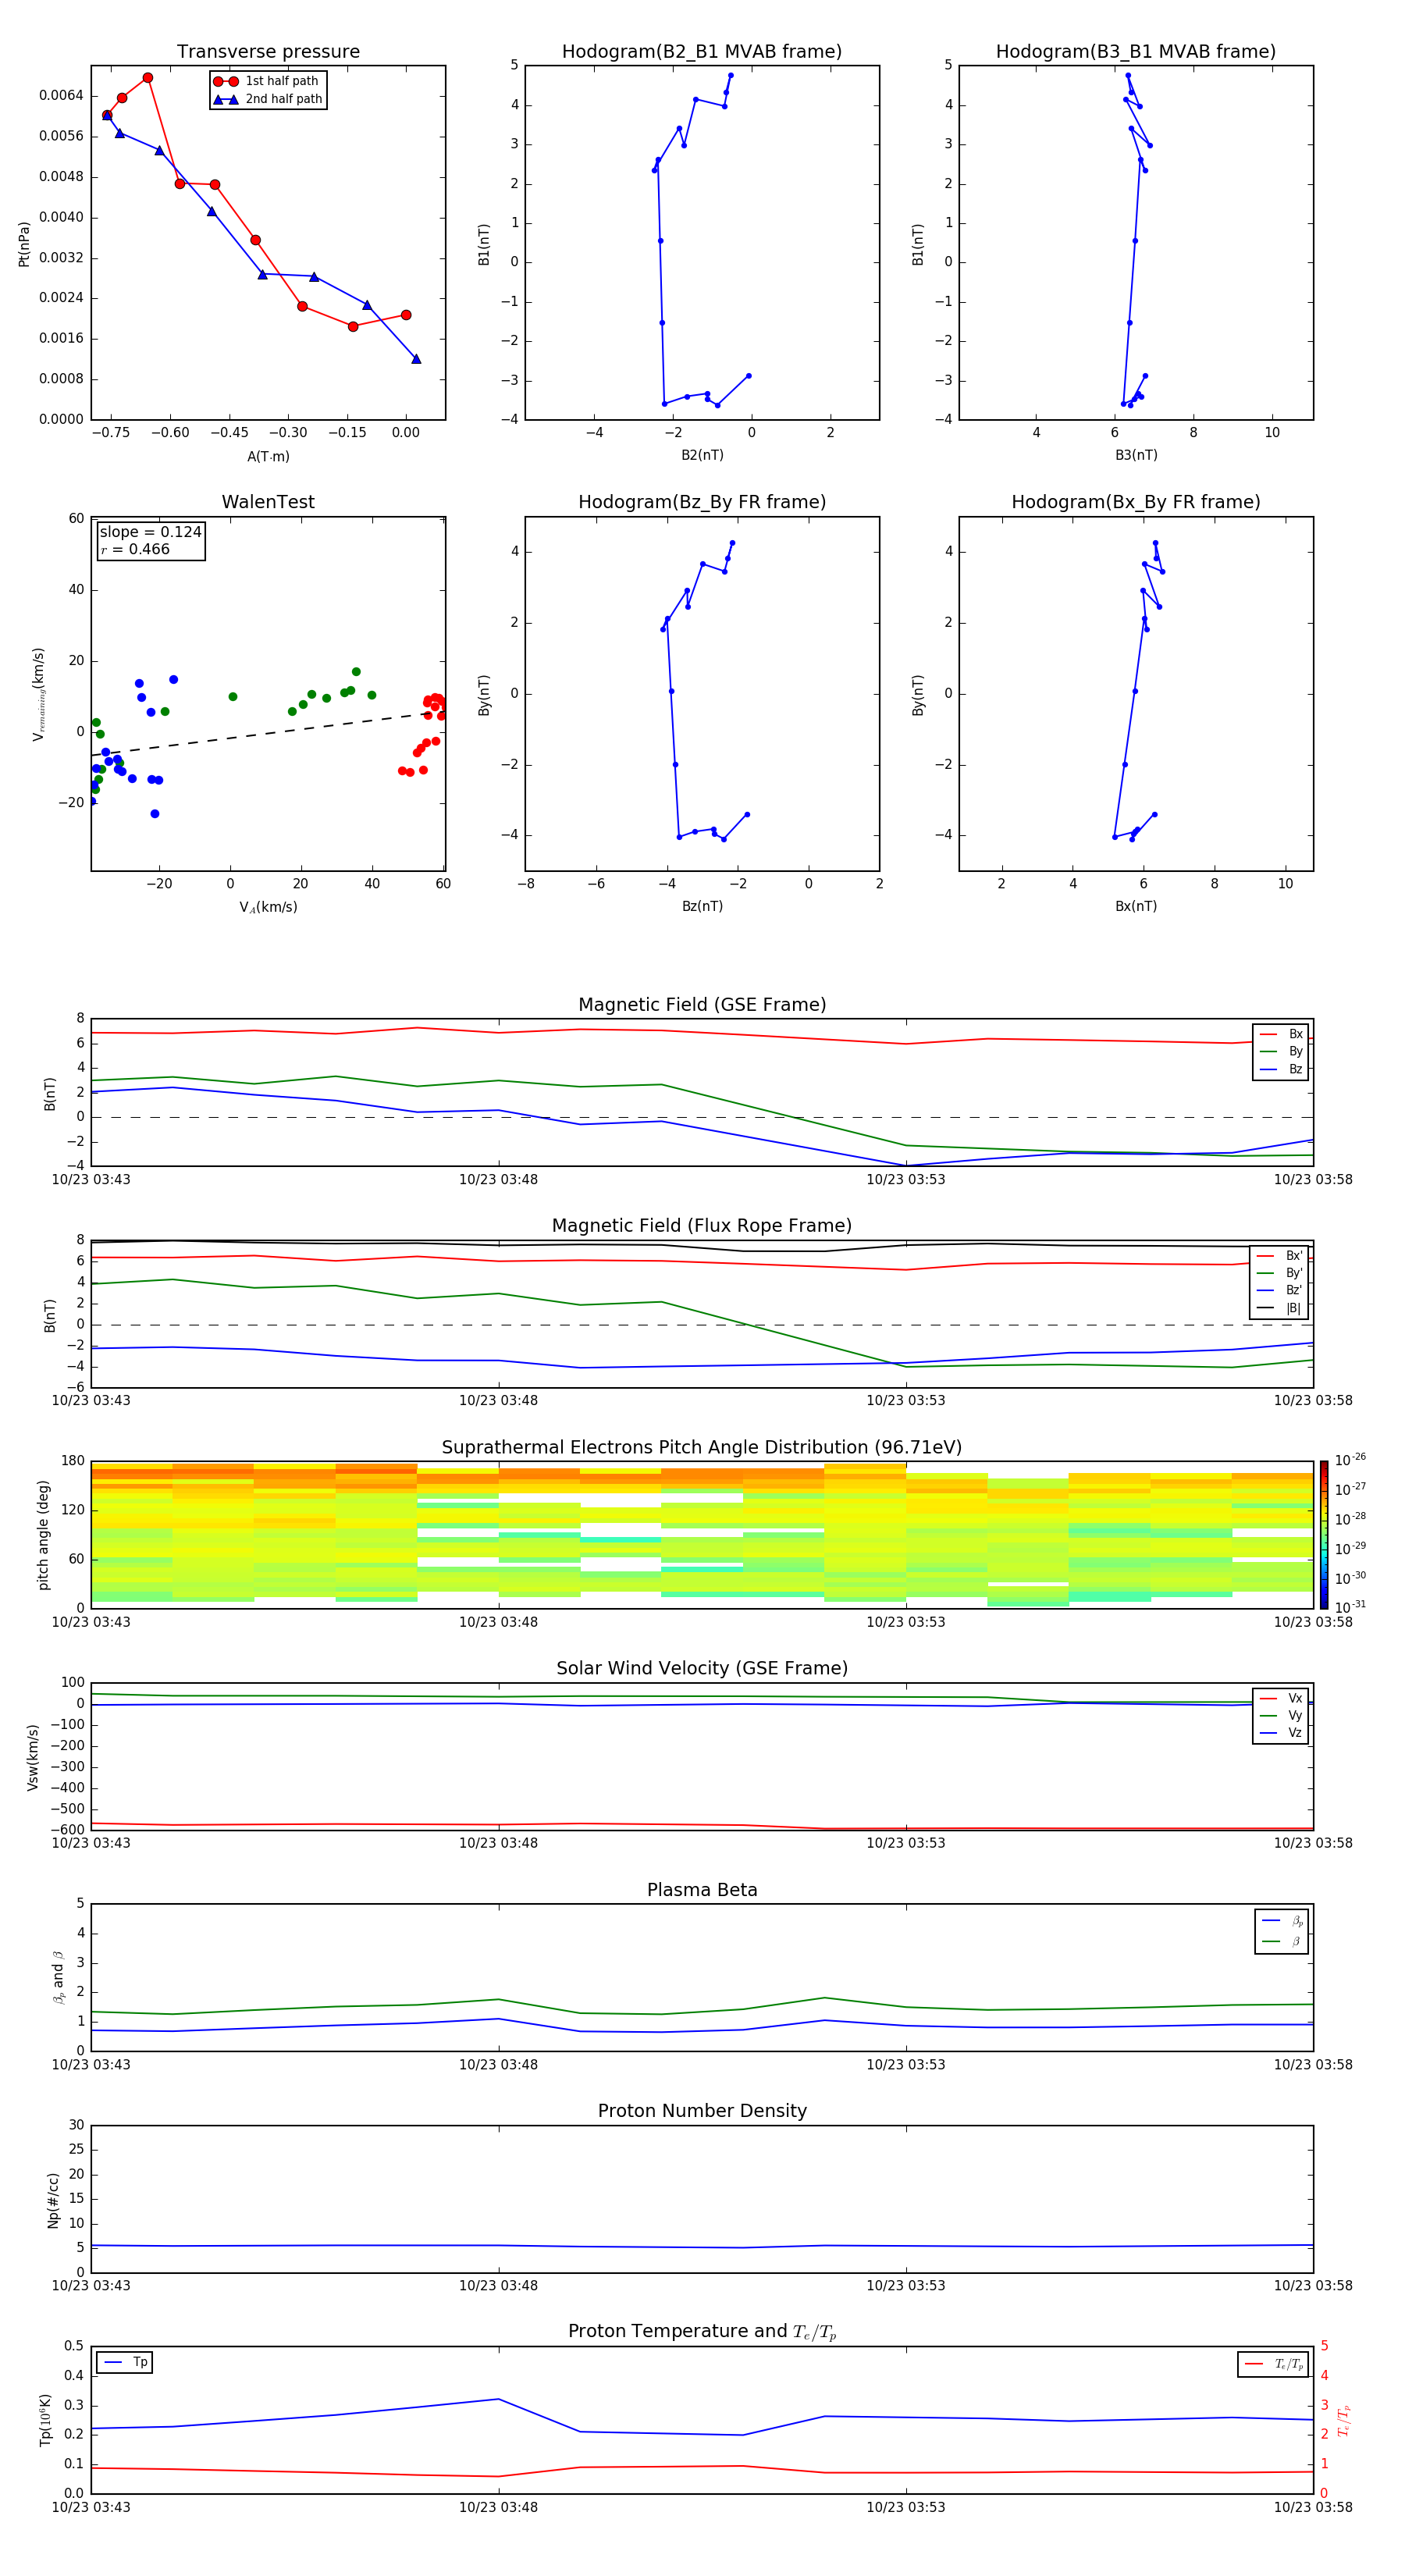Click the pitch angle color scale bar

(1323, 1535)
